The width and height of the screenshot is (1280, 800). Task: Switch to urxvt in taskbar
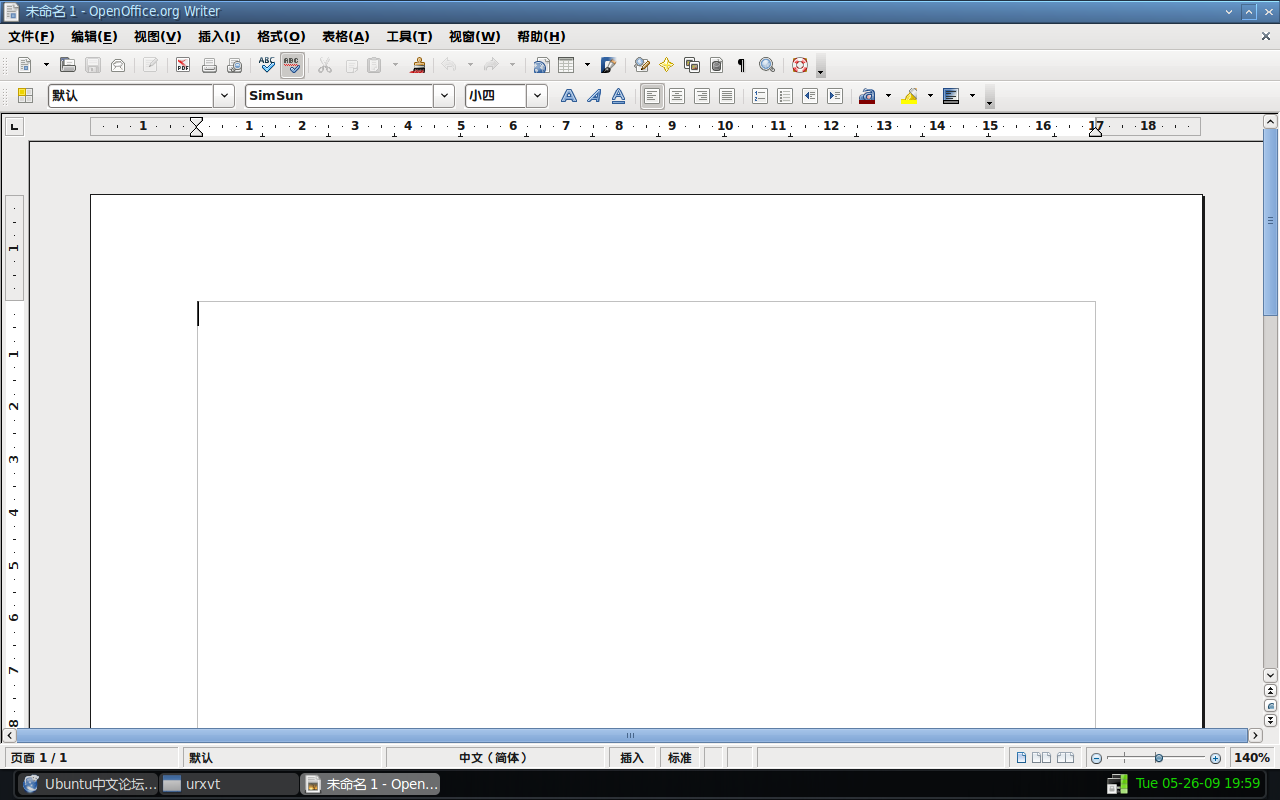click(229, 784)
